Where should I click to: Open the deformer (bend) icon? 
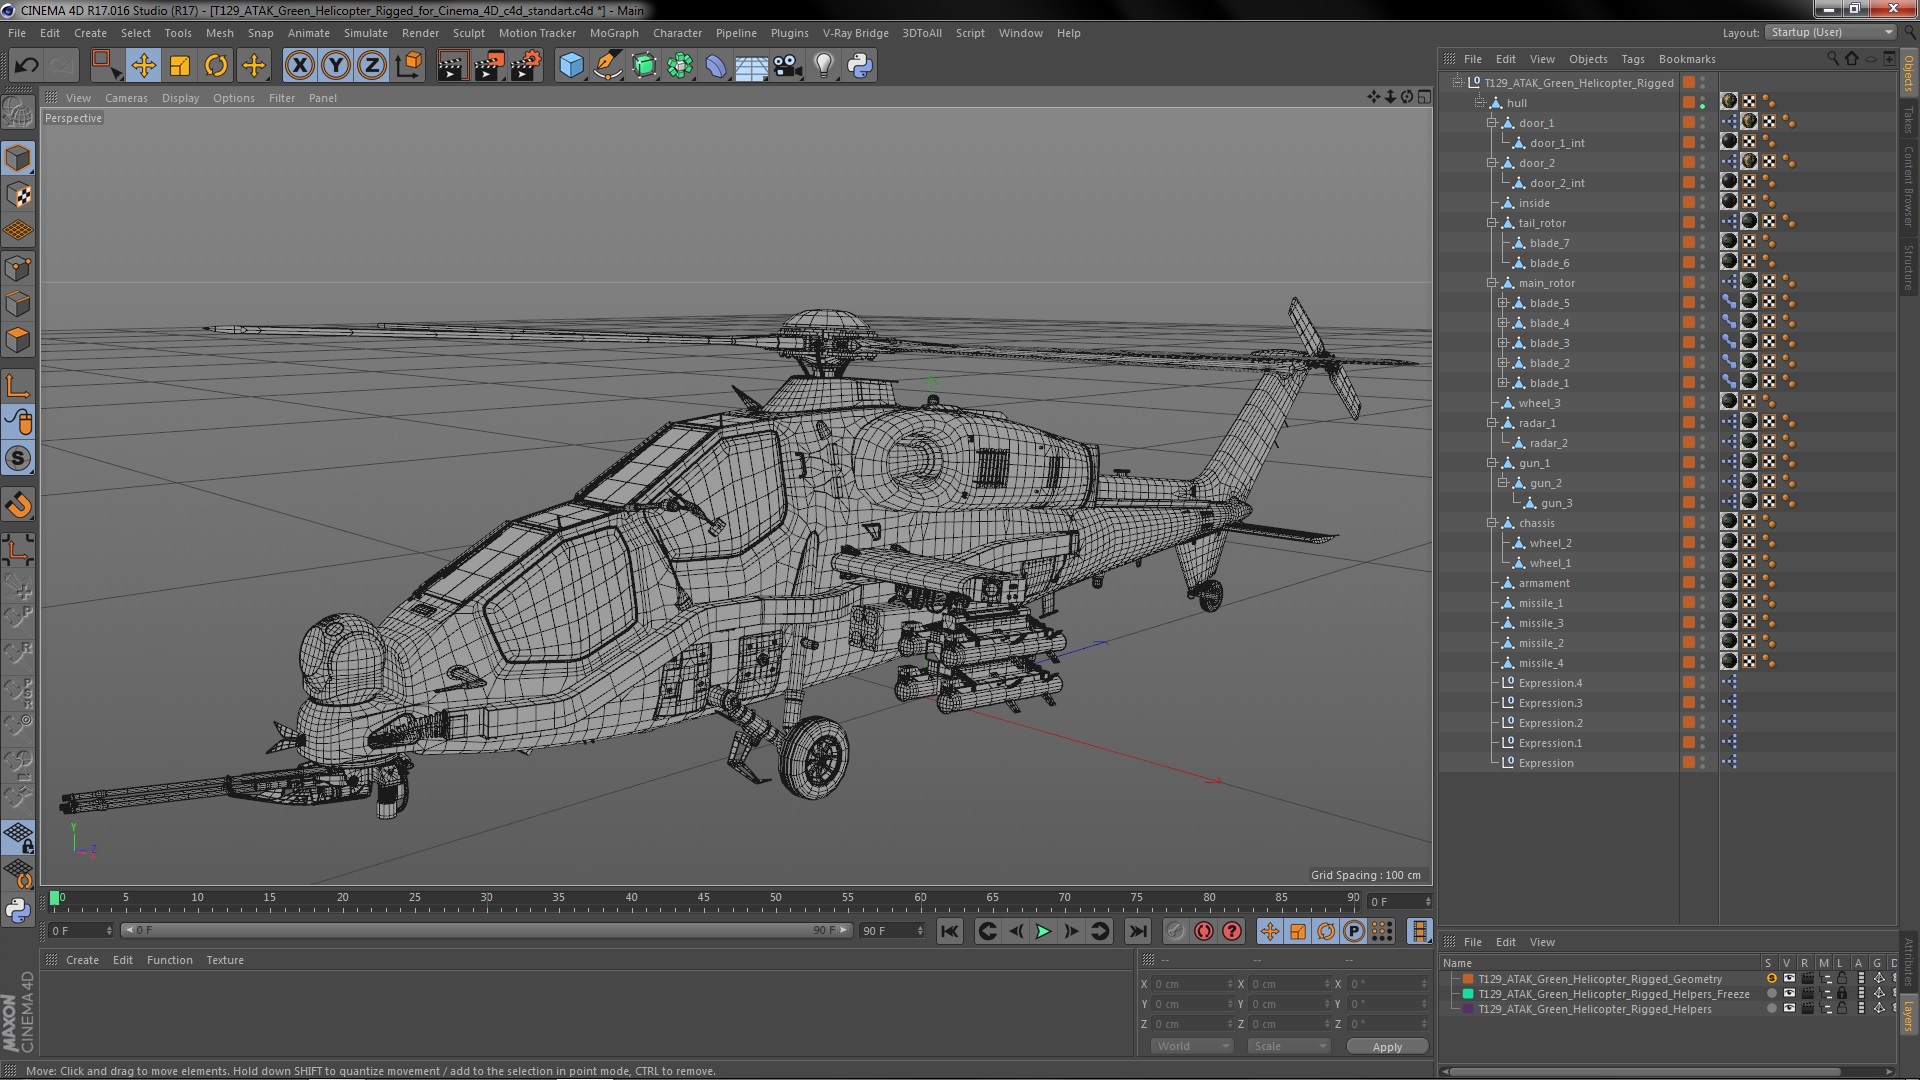point(716,66)
